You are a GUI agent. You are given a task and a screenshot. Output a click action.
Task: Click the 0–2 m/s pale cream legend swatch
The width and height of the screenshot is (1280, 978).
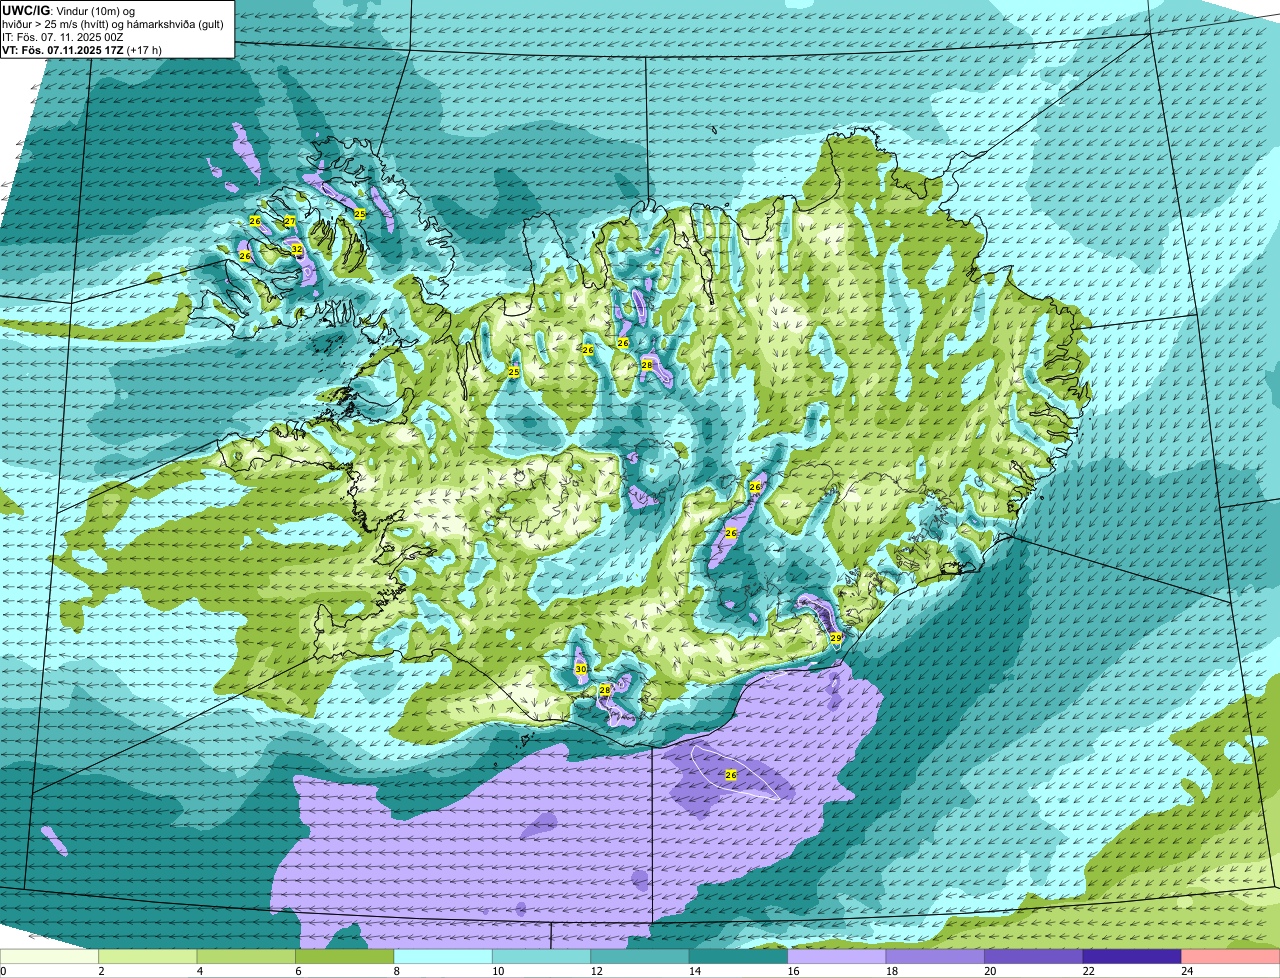(x=49, y=956)
